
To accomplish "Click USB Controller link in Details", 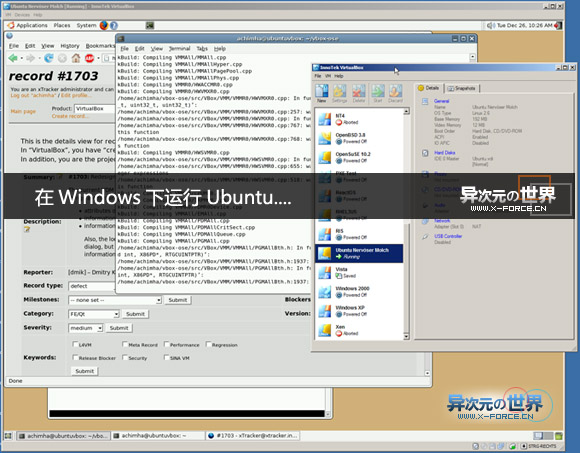I will (448, 236).
